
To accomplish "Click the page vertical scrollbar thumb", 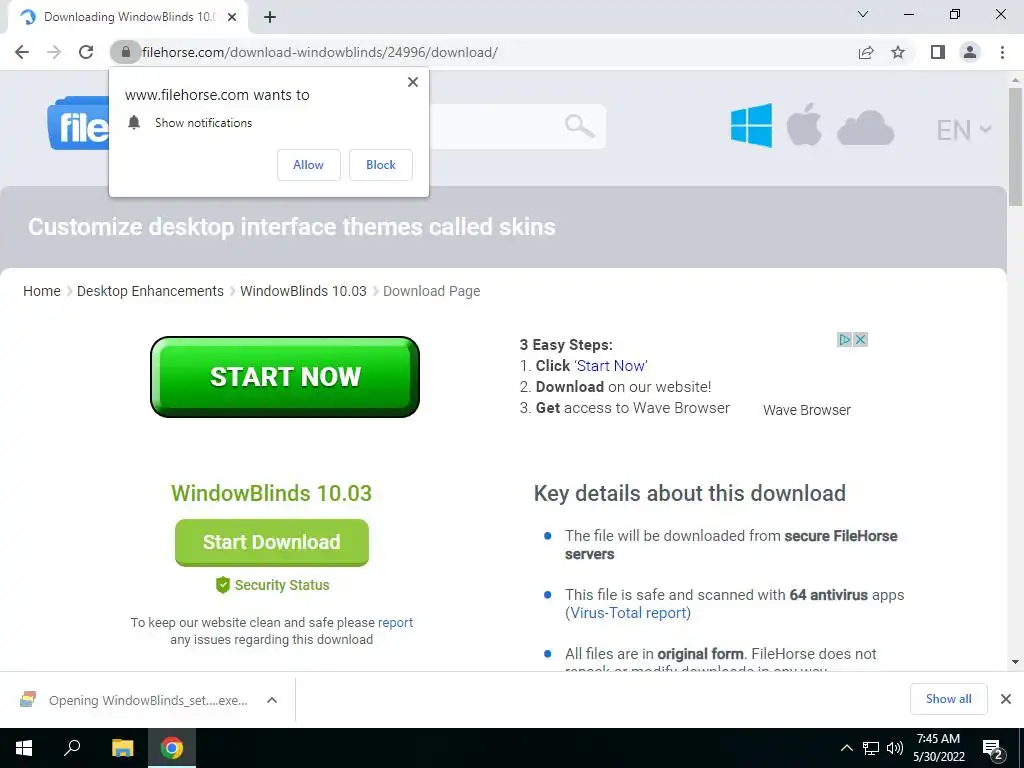I will 1015,147.
